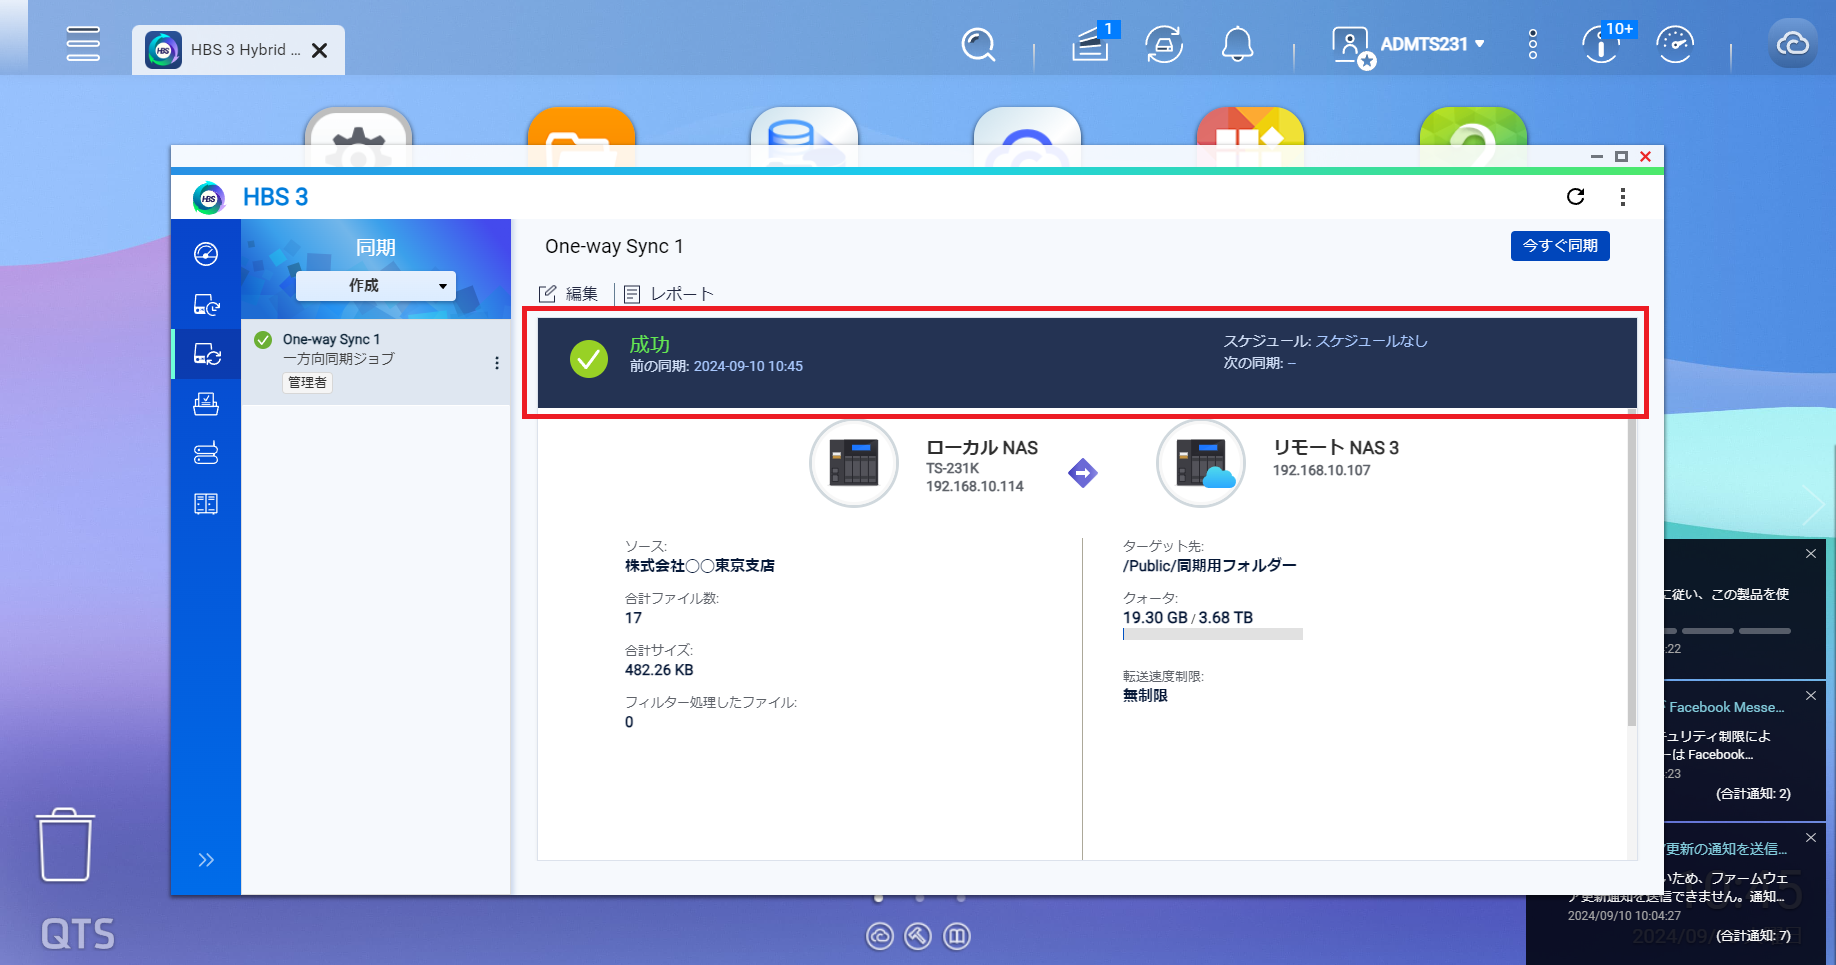Click the source 株式会社〇〇東京支店 text
The width and height of the screenshot is (1836, 965).
pos(700,566)
